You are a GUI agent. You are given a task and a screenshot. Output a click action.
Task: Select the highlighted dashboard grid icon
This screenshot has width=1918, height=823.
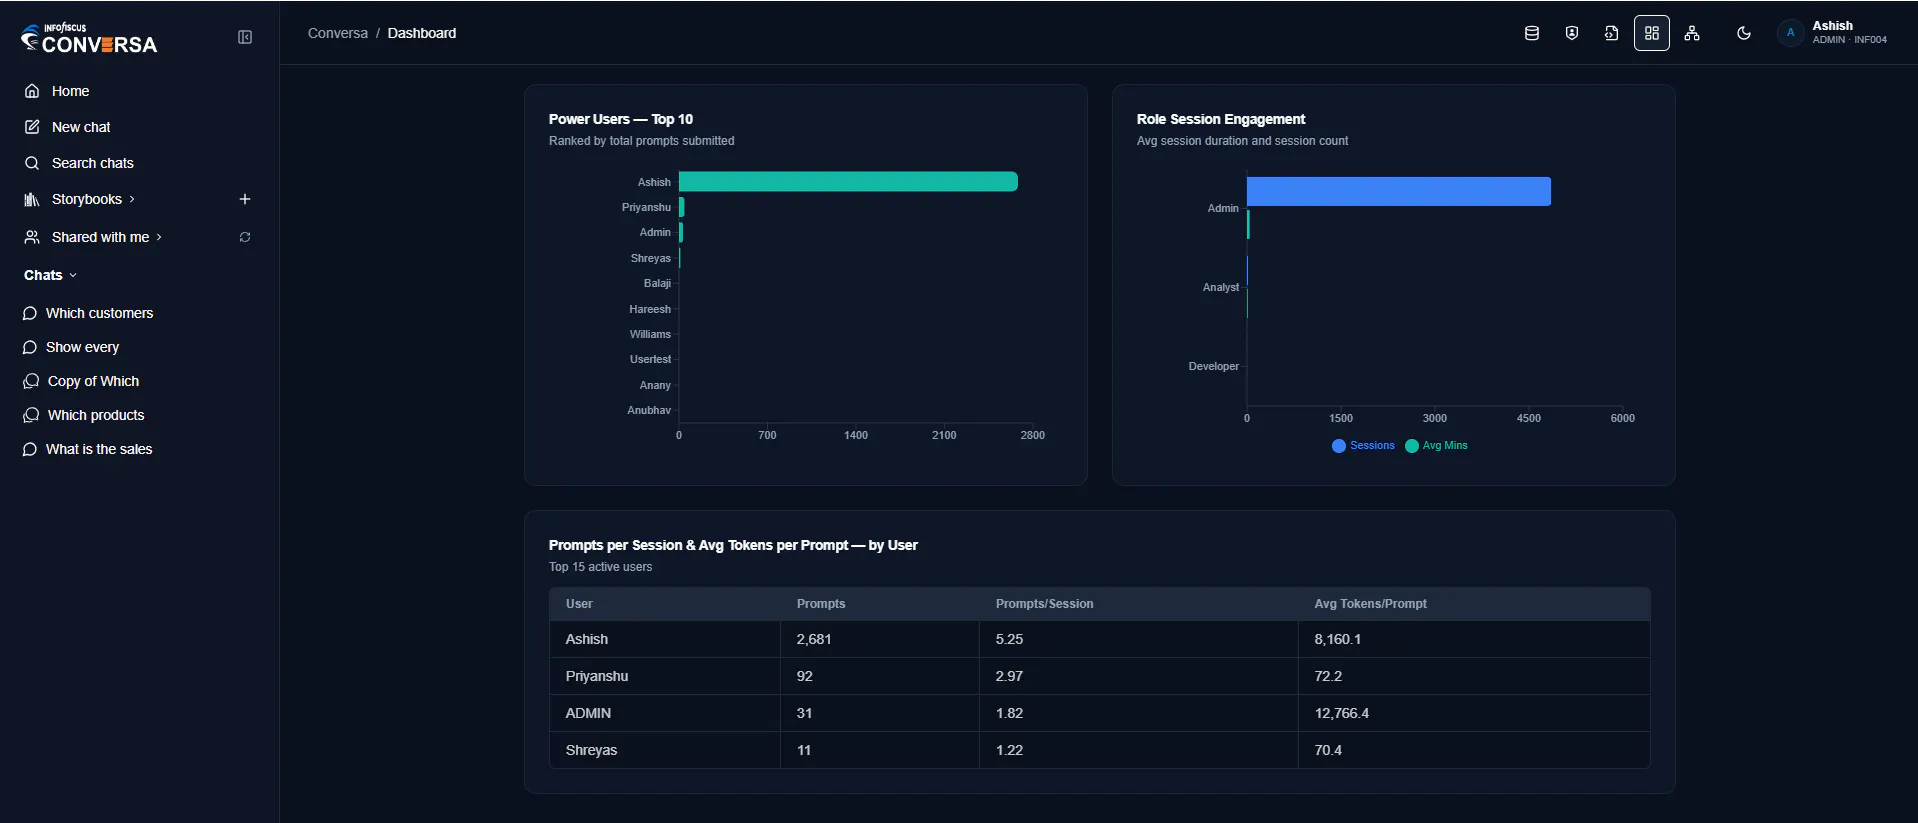(x=1652, y=33)
